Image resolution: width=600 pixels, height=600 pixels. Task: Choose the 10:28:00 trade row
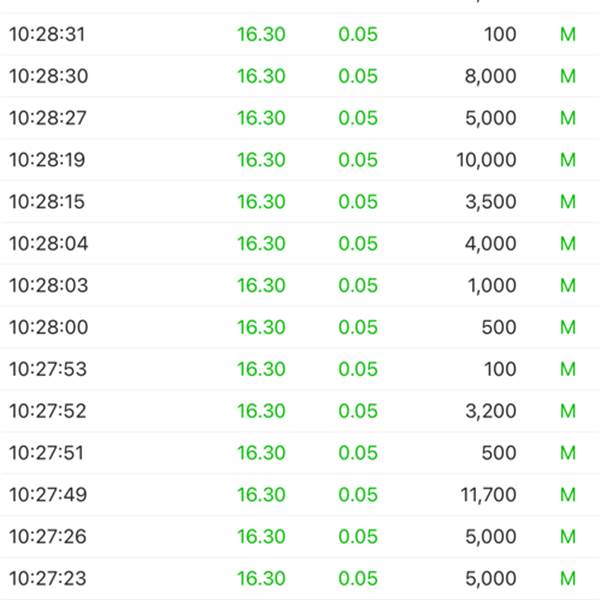[x=300, y=327]
